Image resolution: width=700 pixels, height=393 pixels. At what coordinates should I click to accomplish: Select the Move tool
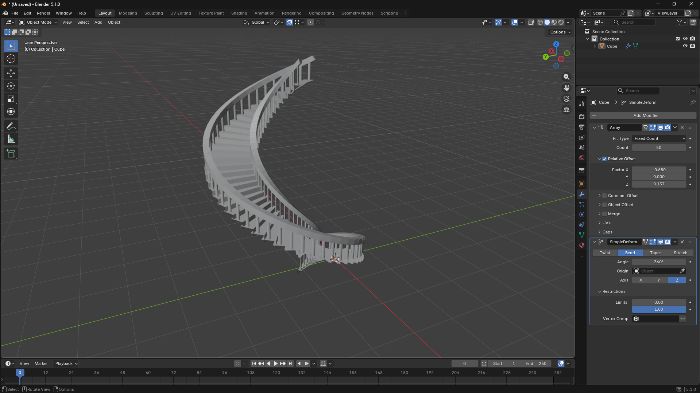click(11, 72)
